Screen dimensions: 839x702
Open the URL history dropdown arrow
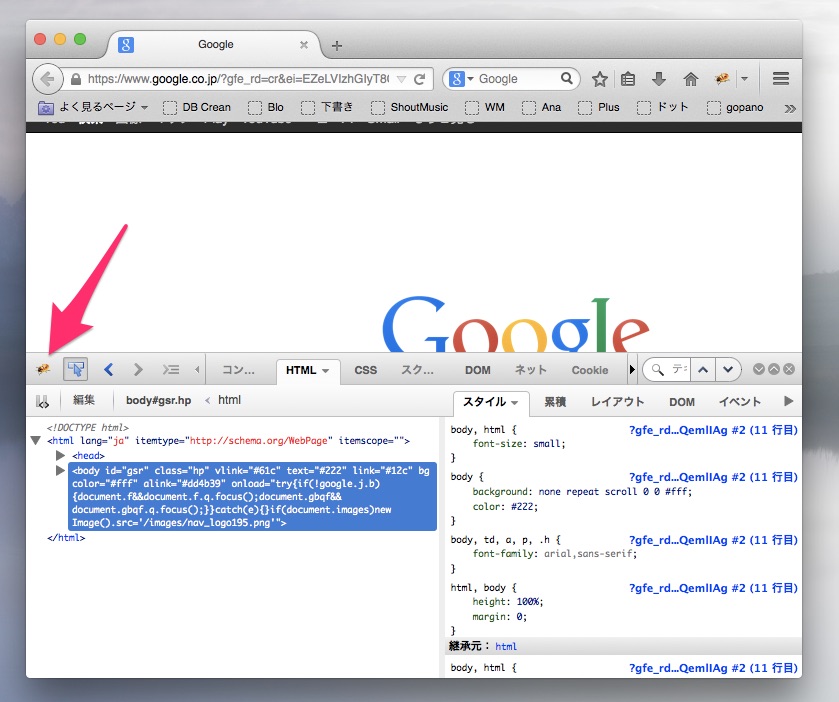tap(401, 79)
